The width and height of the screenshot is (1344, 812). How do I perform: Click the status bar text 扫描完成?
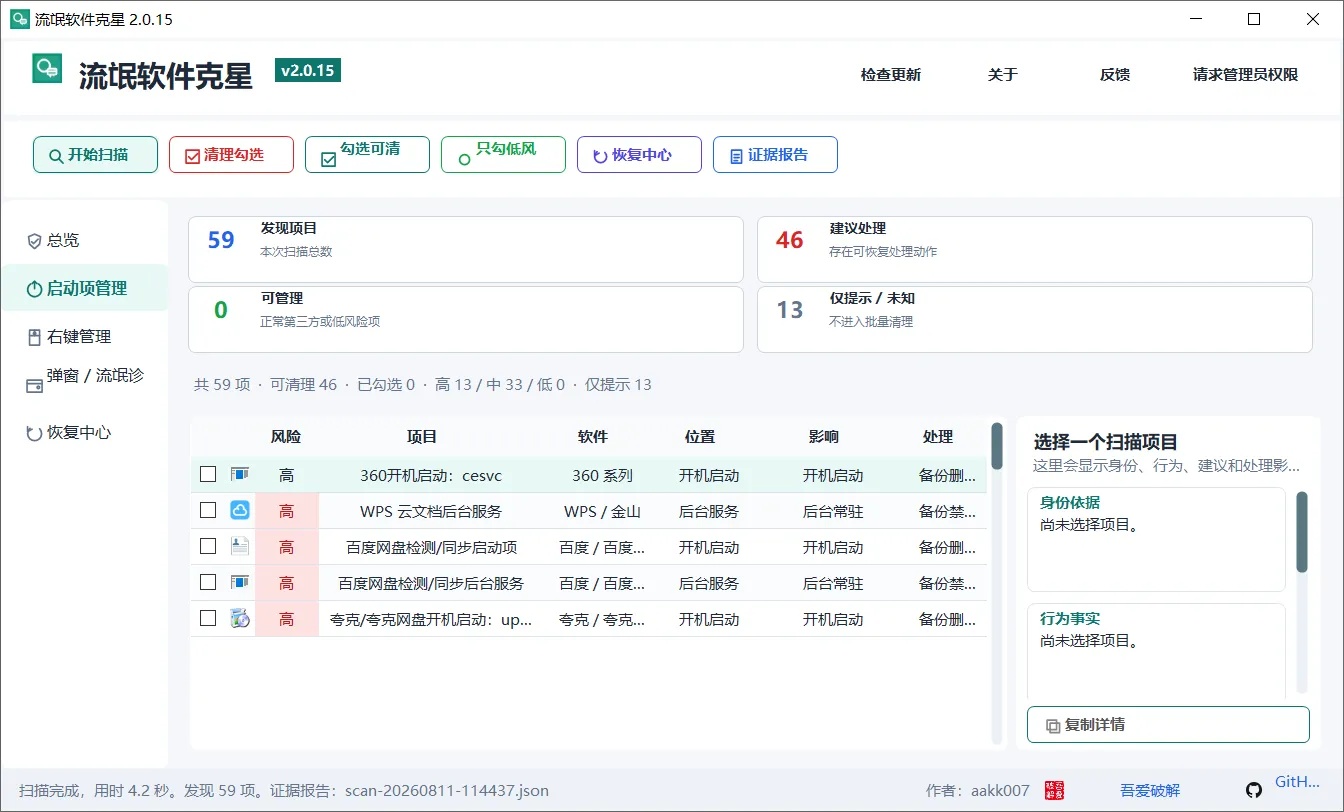(x=284, y=790)
